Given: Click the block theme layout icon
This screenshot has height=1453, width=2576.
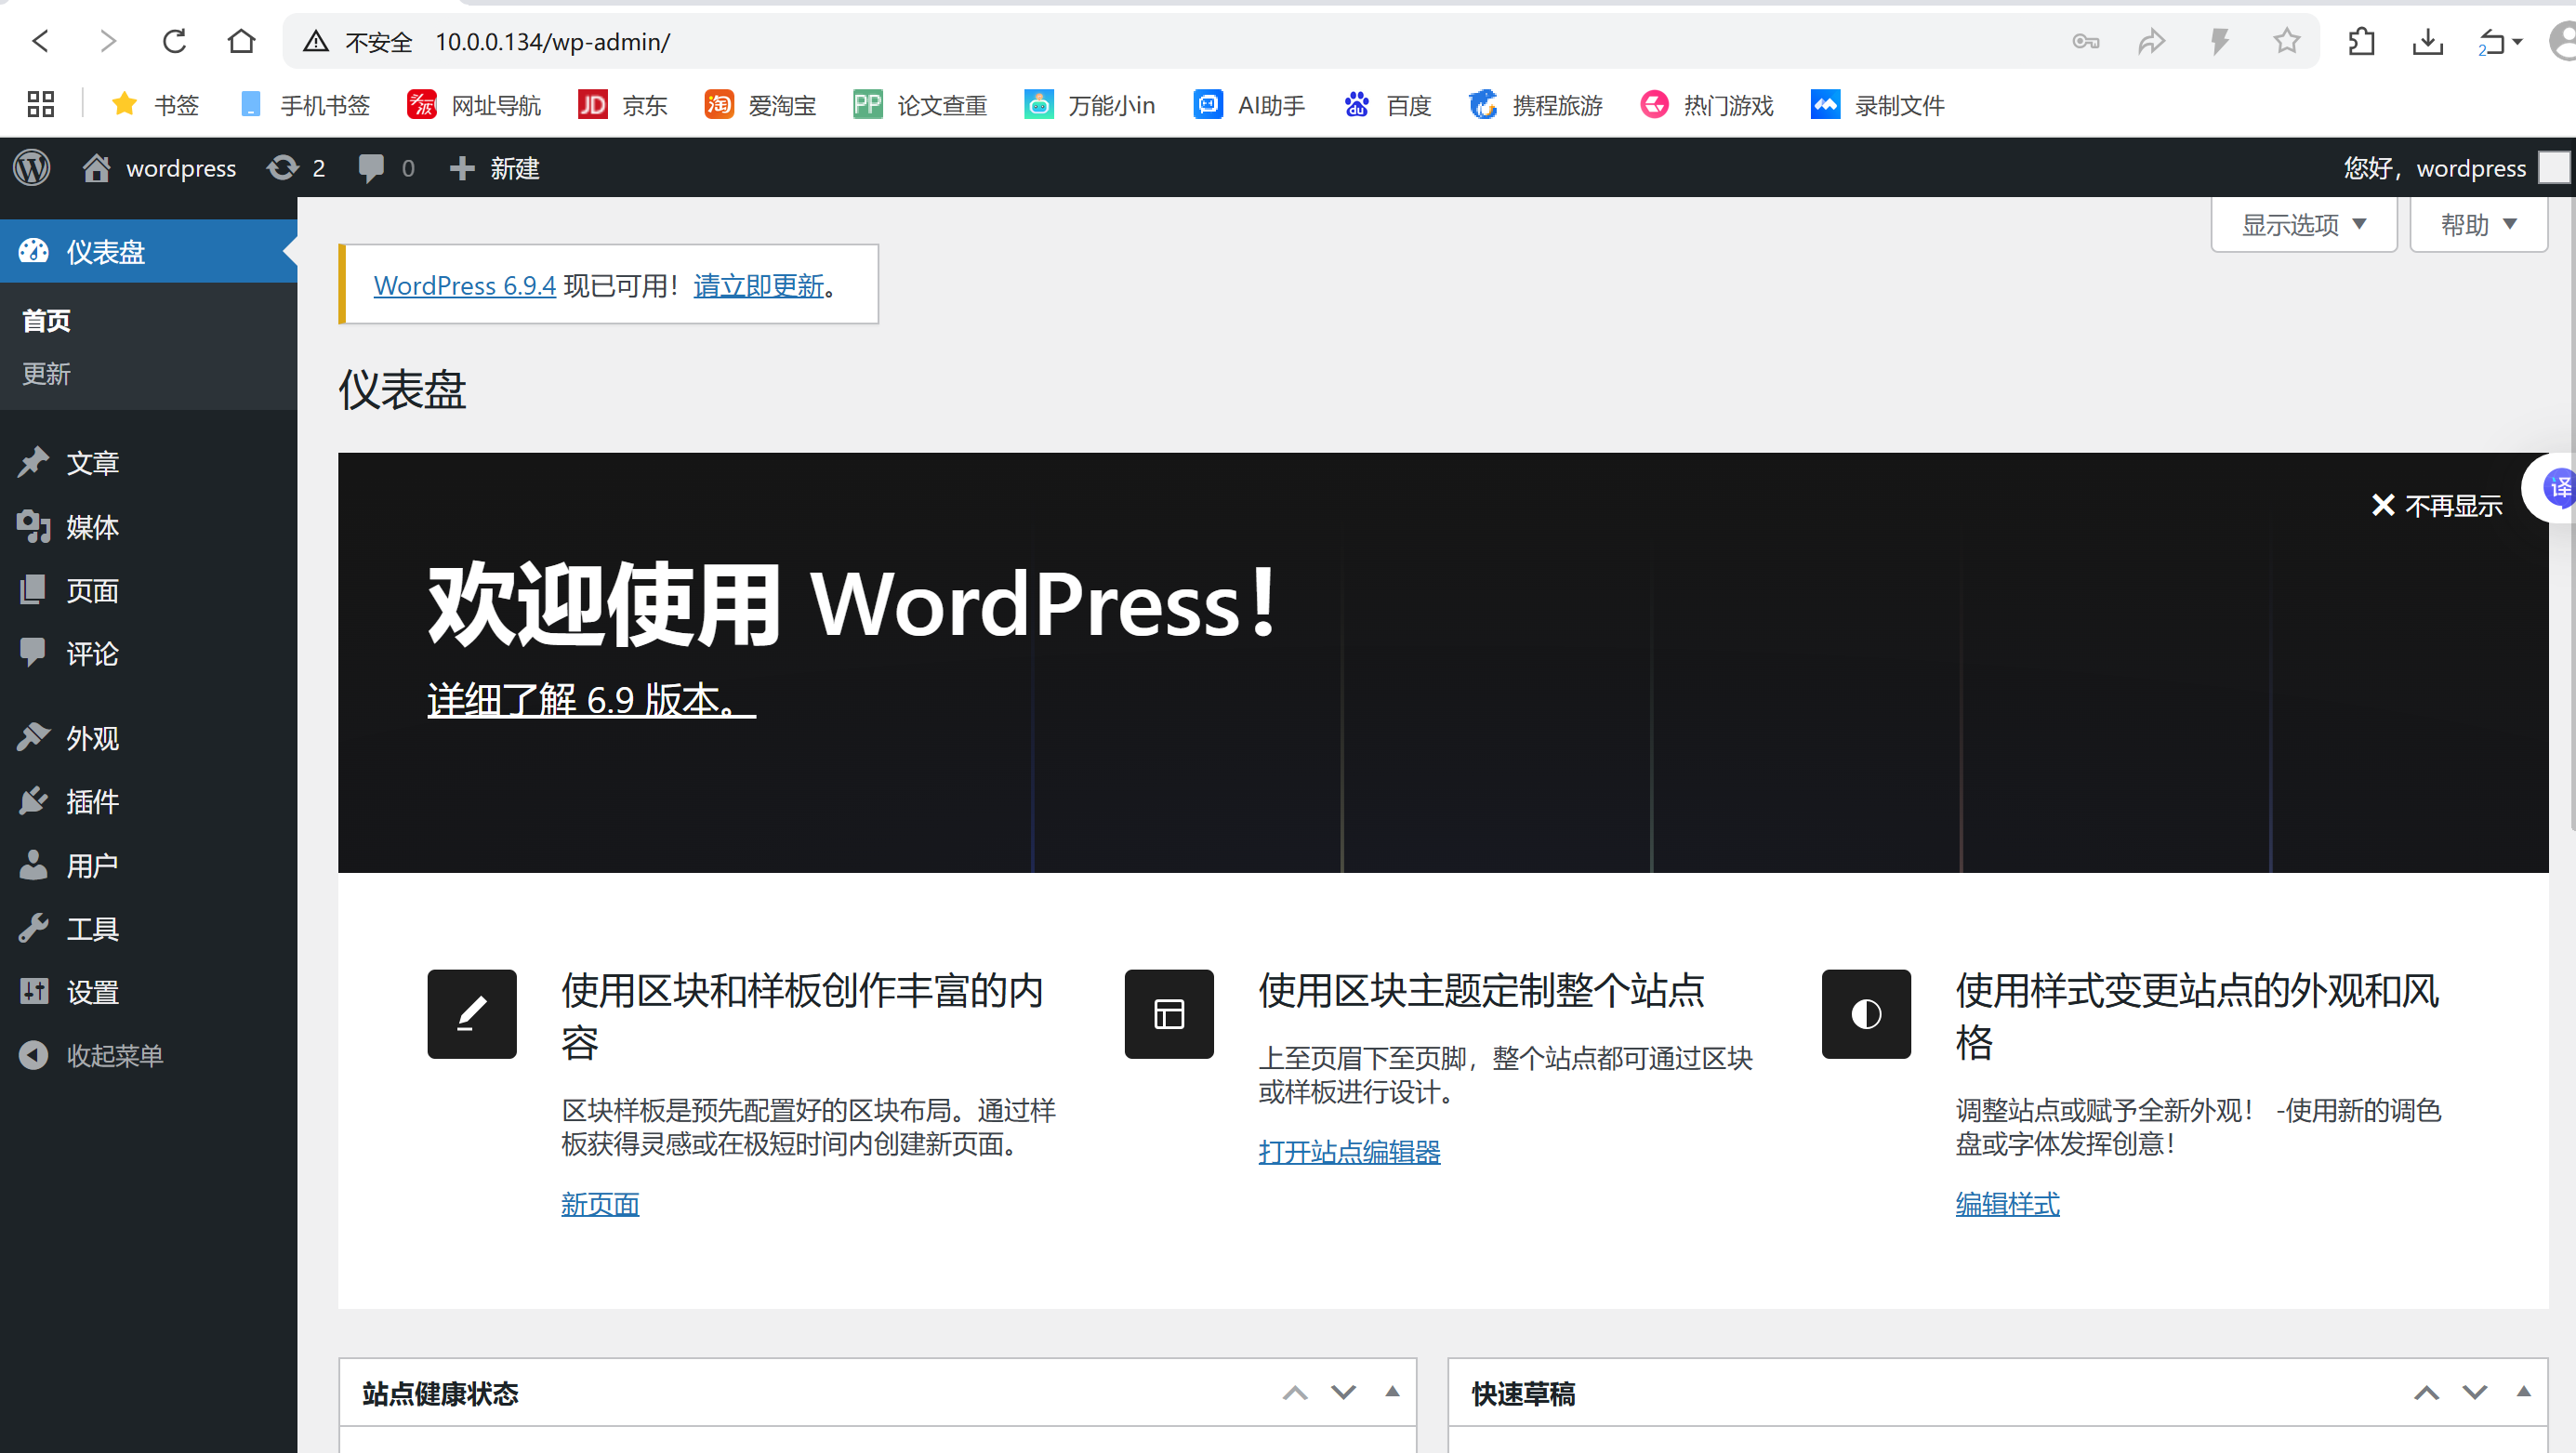Looking at the screenshot, I should click(1169, 1013).
